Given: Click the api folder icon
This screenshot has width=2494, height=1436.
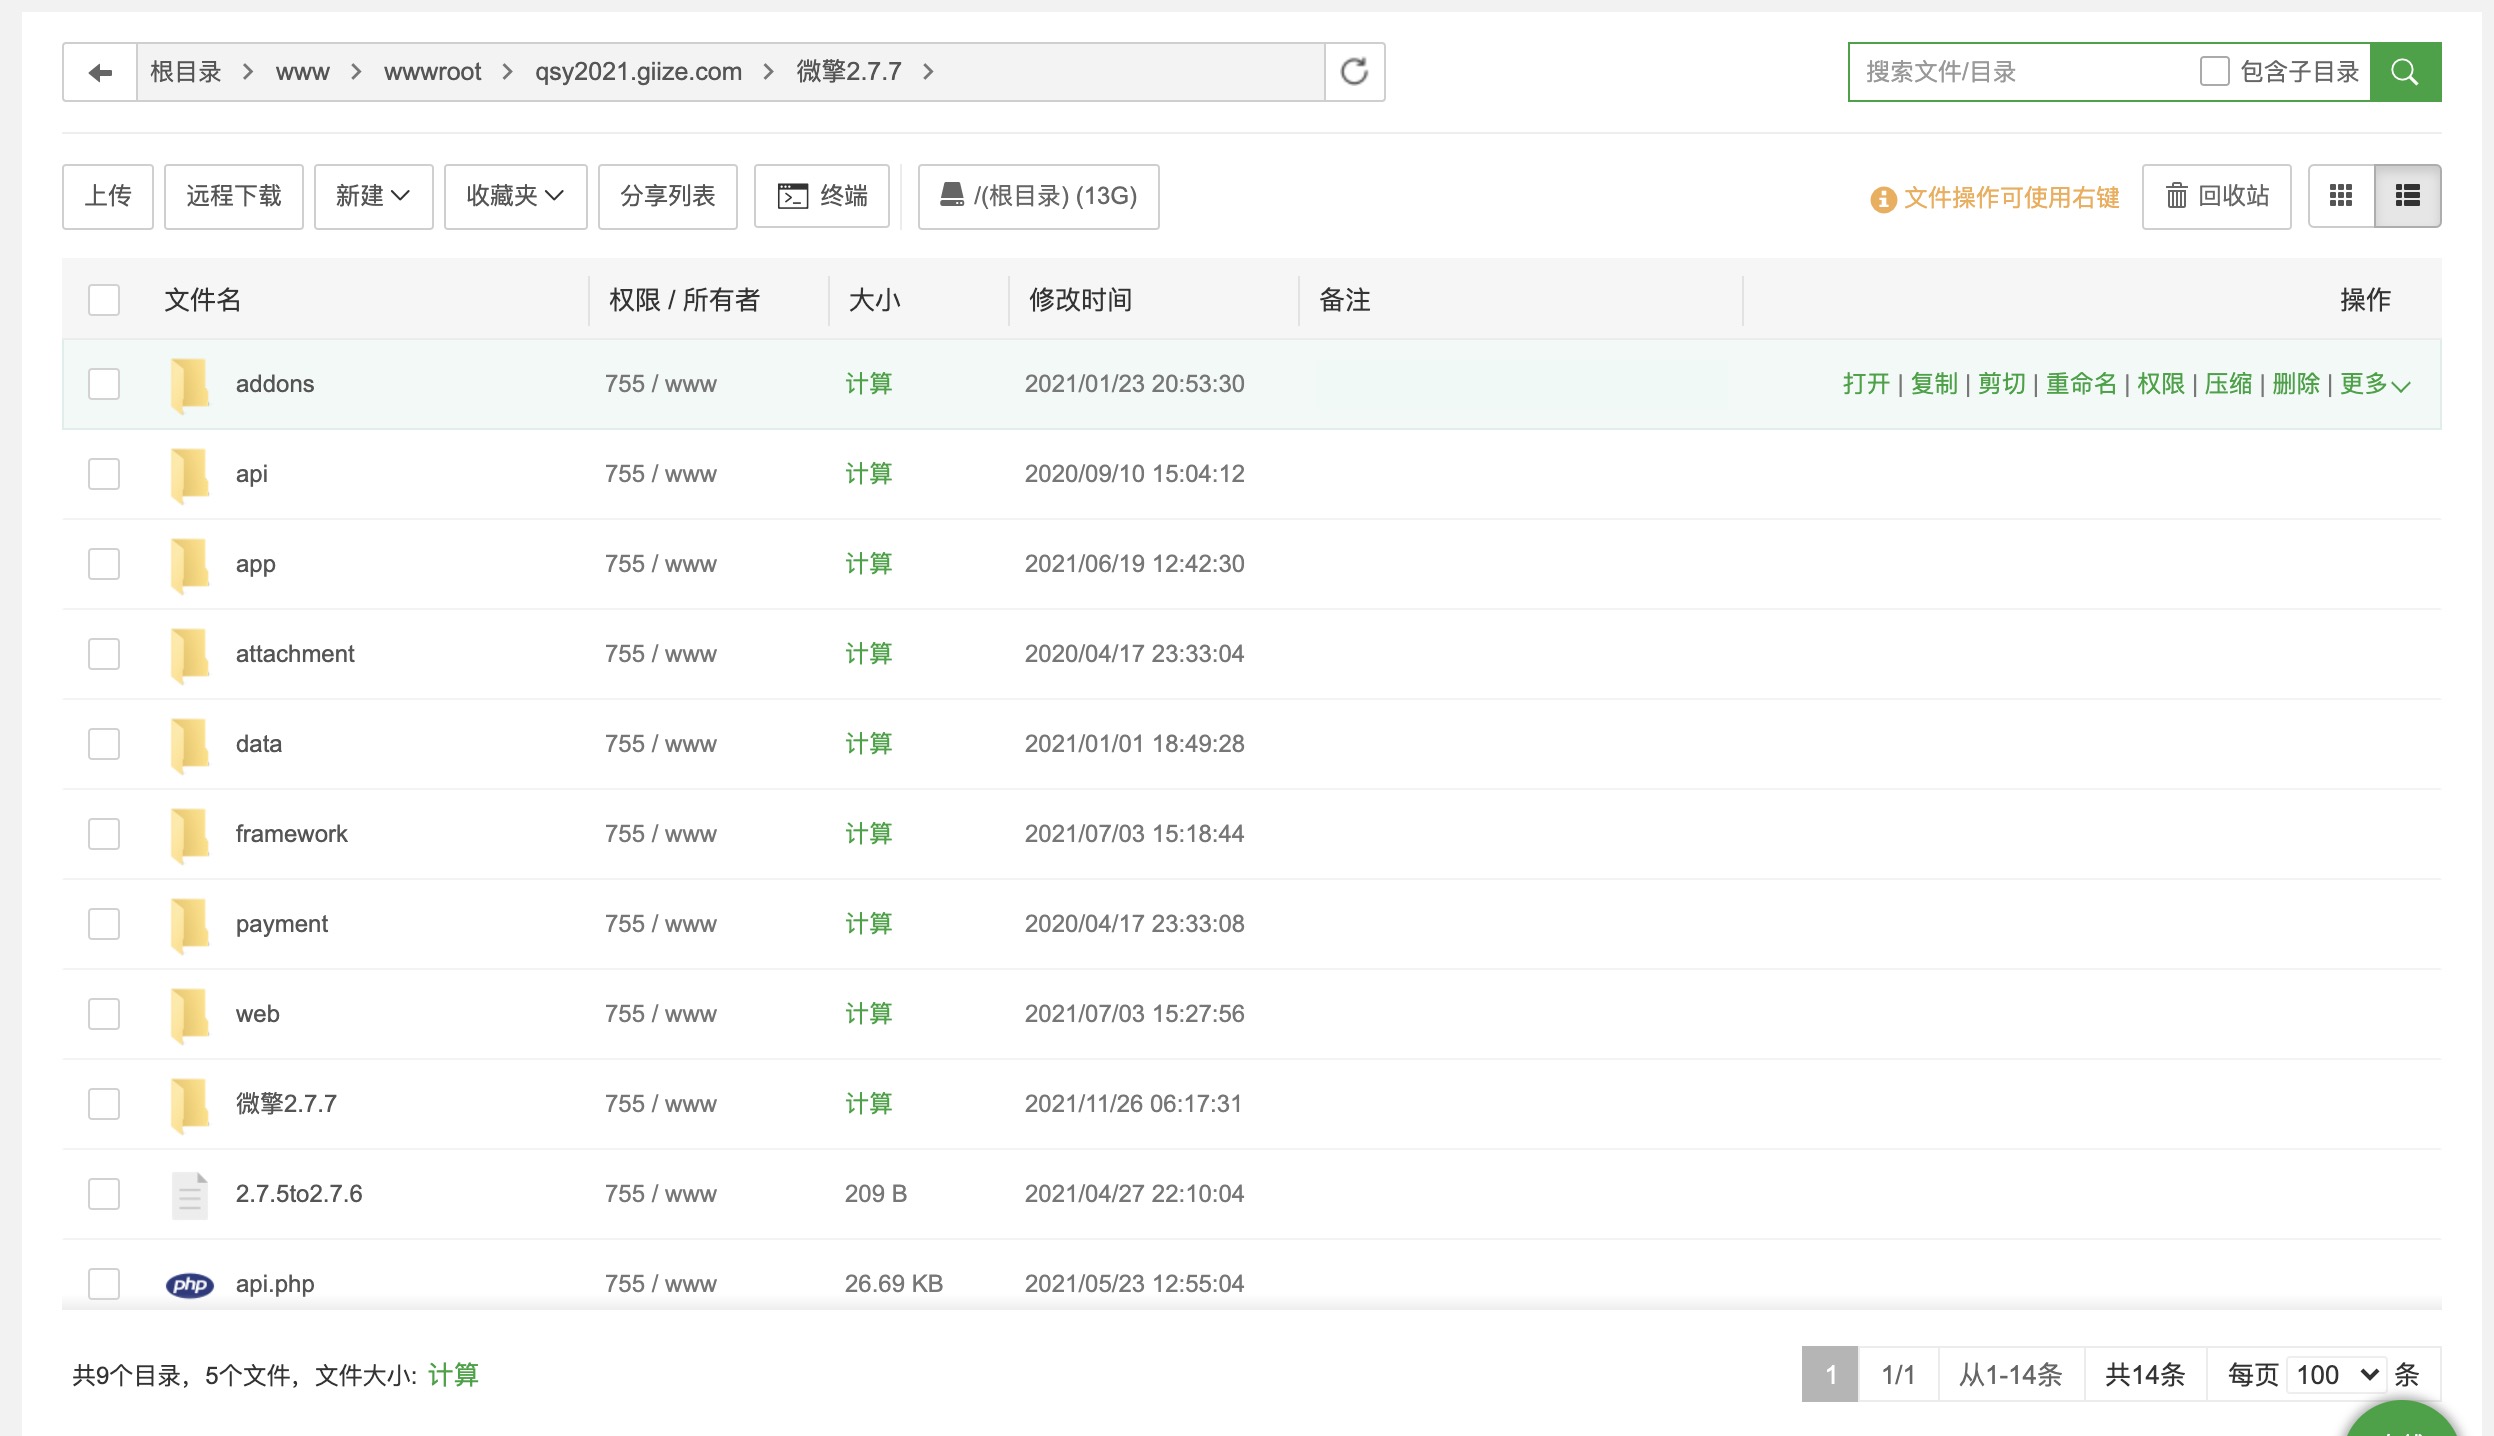Looking at the screenshot, I should point(189,474).
